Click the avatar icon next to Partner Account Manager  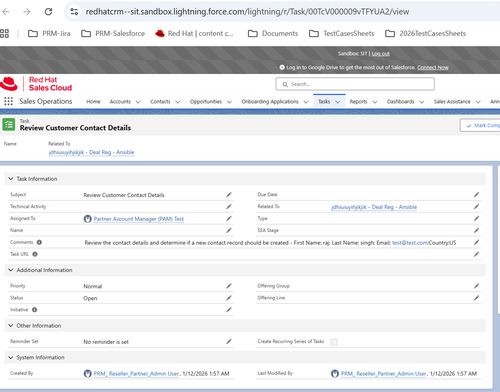click(87, 219)
